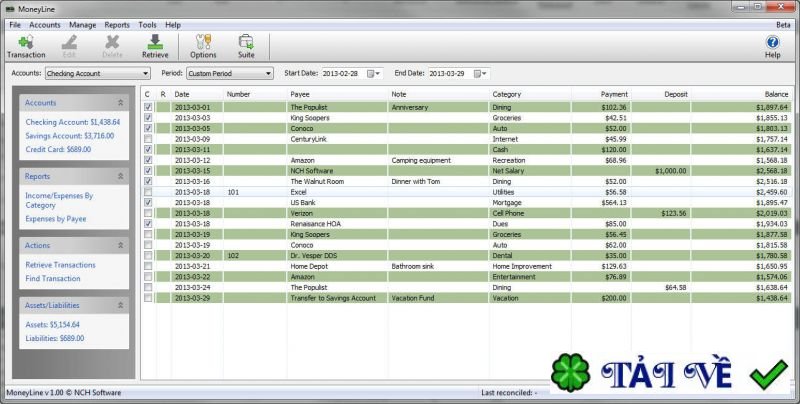Click the Transaction toolbar icon
The width and height of the screenshot is (800, 404).
pos(26,47)
